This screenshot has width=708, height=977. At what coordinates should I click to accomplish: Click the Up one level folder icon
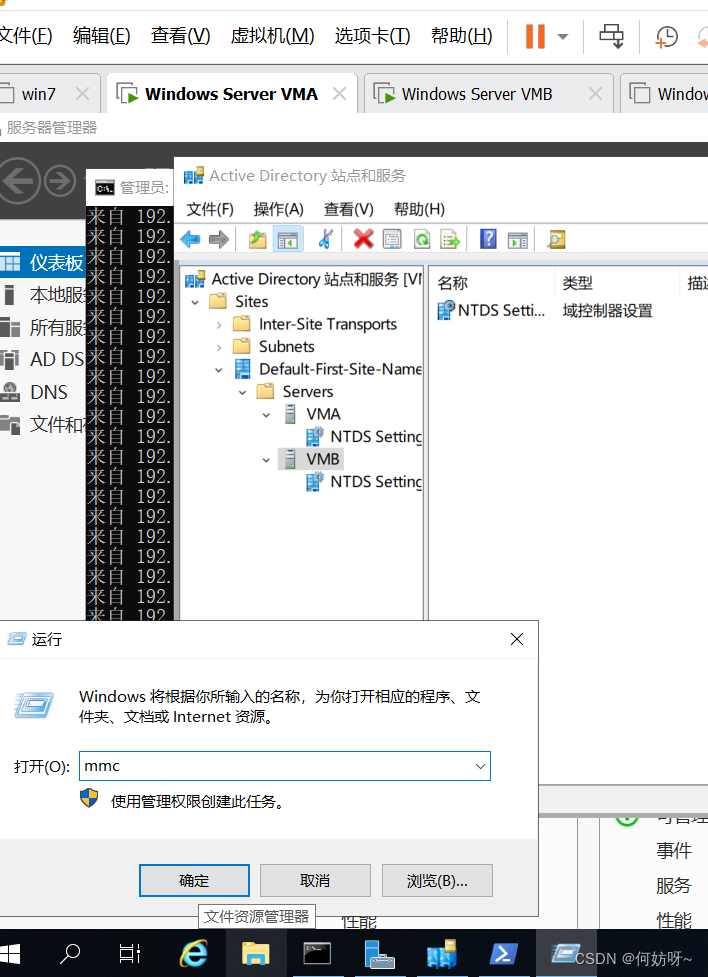coord(257,239)
